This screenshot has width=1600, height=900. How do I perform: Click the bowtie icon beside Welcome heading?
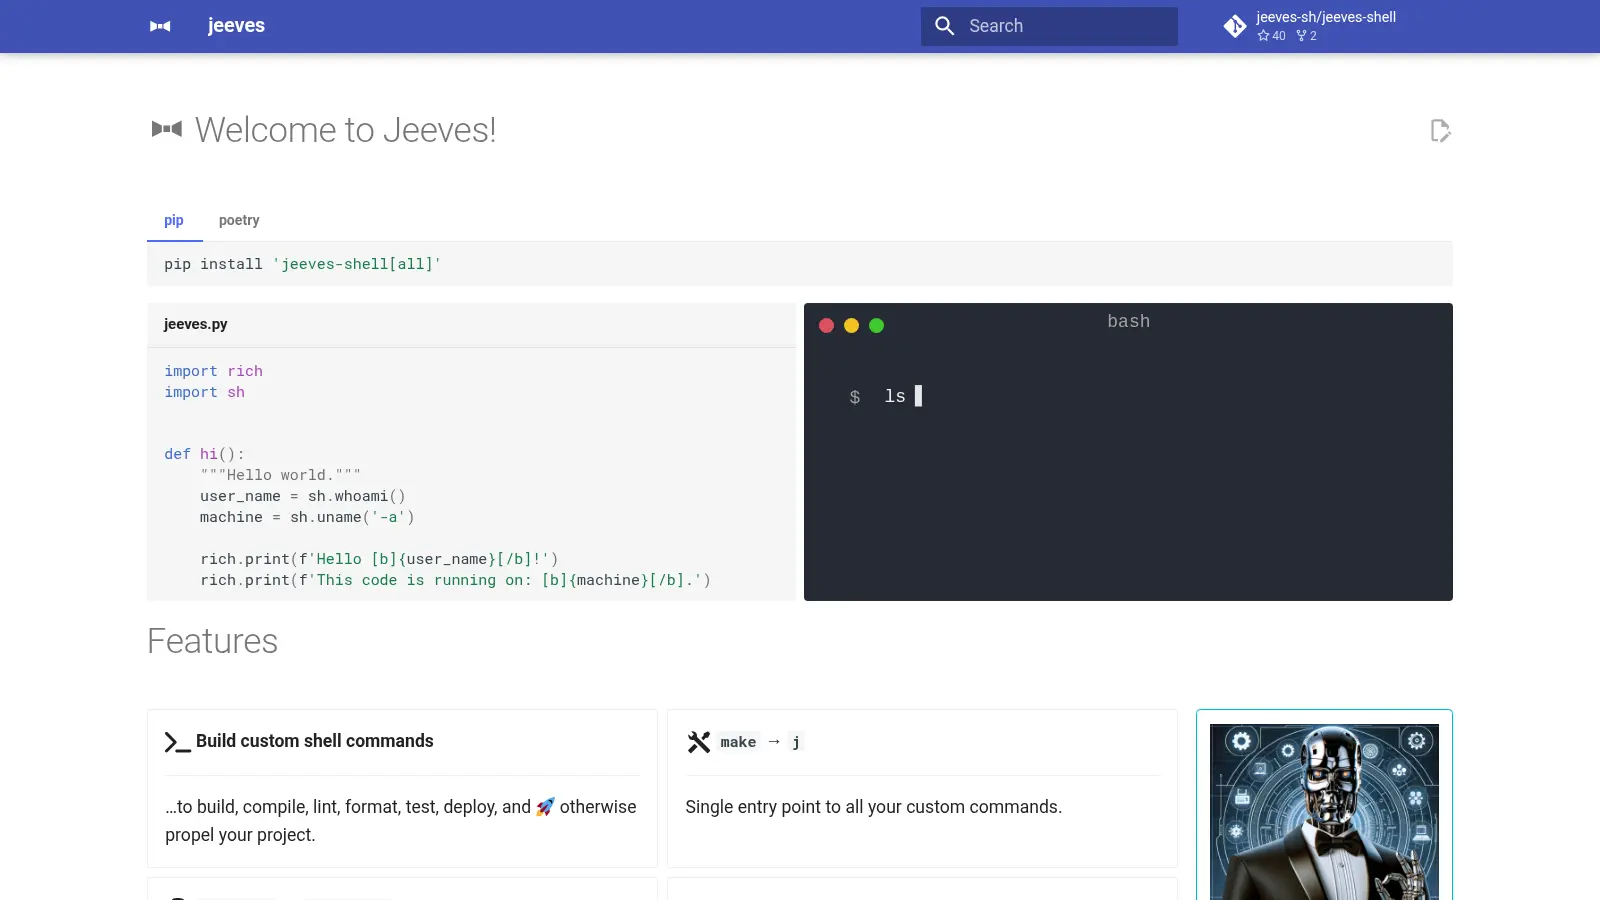coord(166,129)
